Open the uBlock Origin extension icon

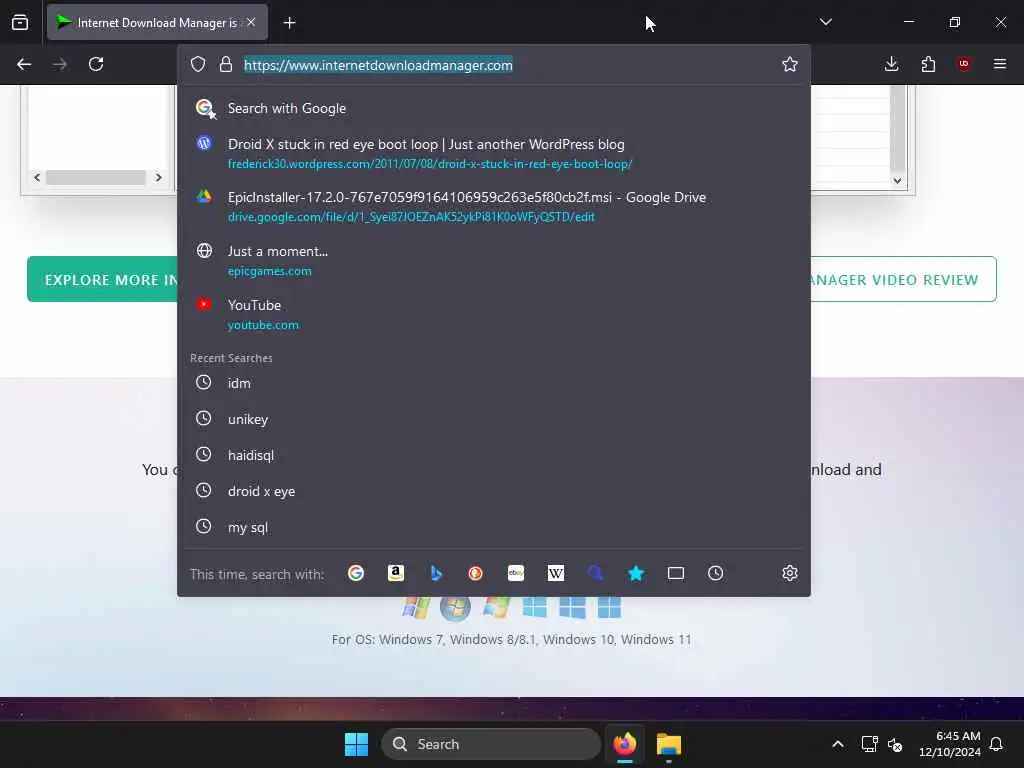pos(964,64)
